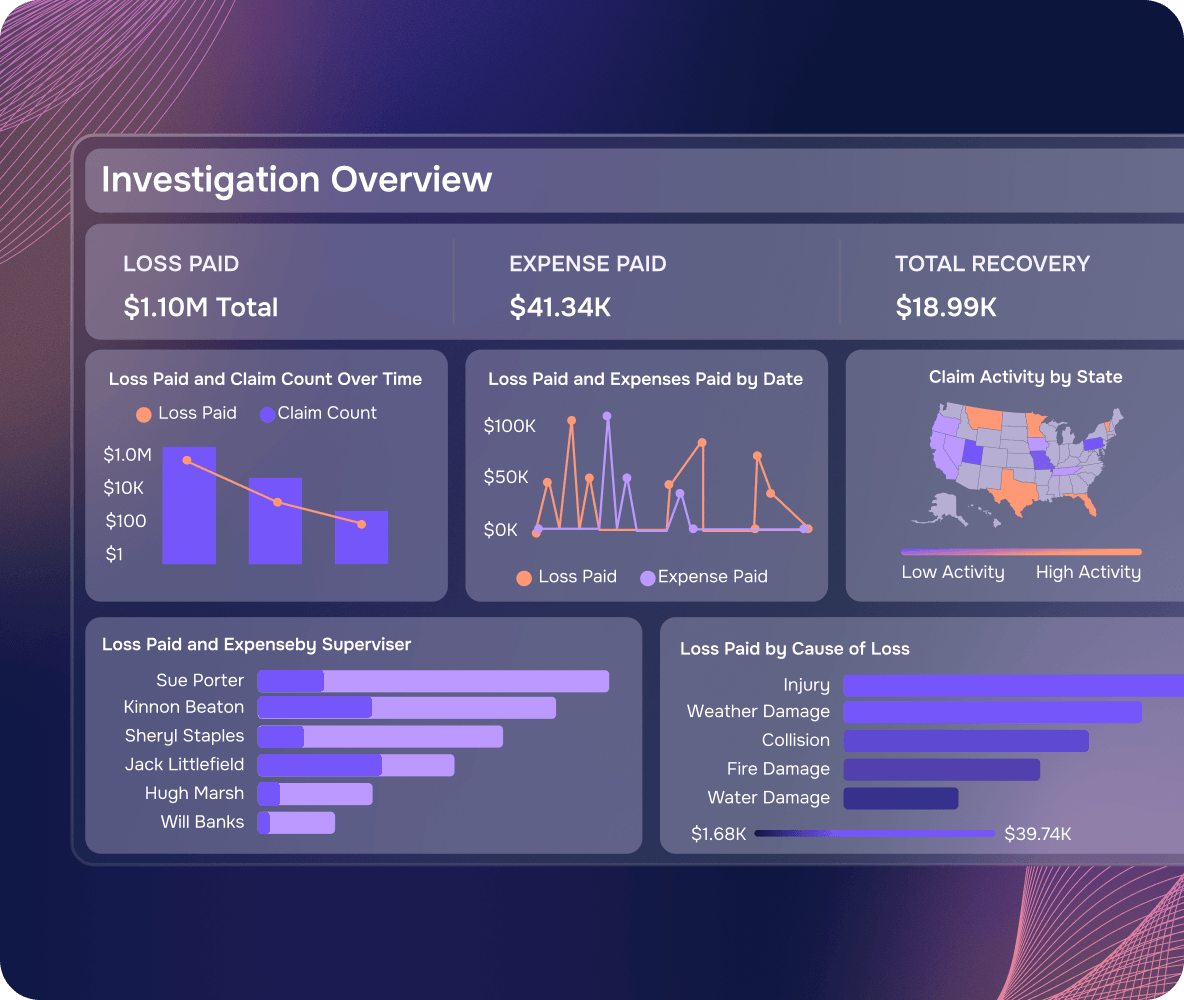Click the $50K axis label in date chart
1184x1000 pixels.
click(506, 477)
